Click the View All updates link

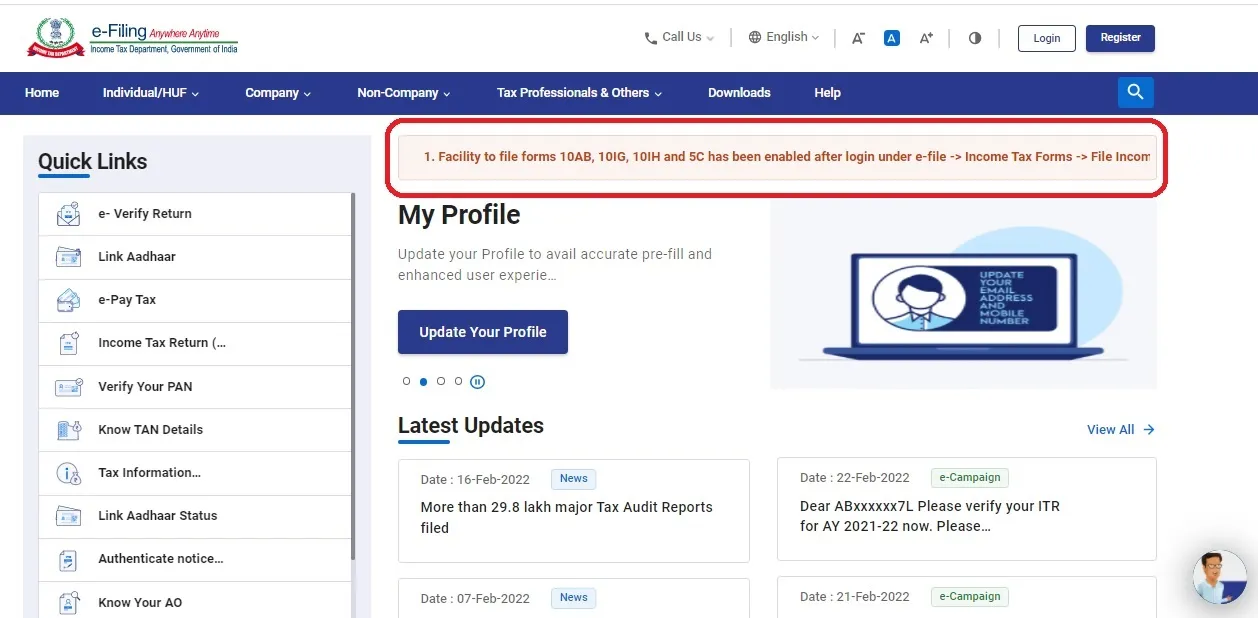[x=1120, y=430]
